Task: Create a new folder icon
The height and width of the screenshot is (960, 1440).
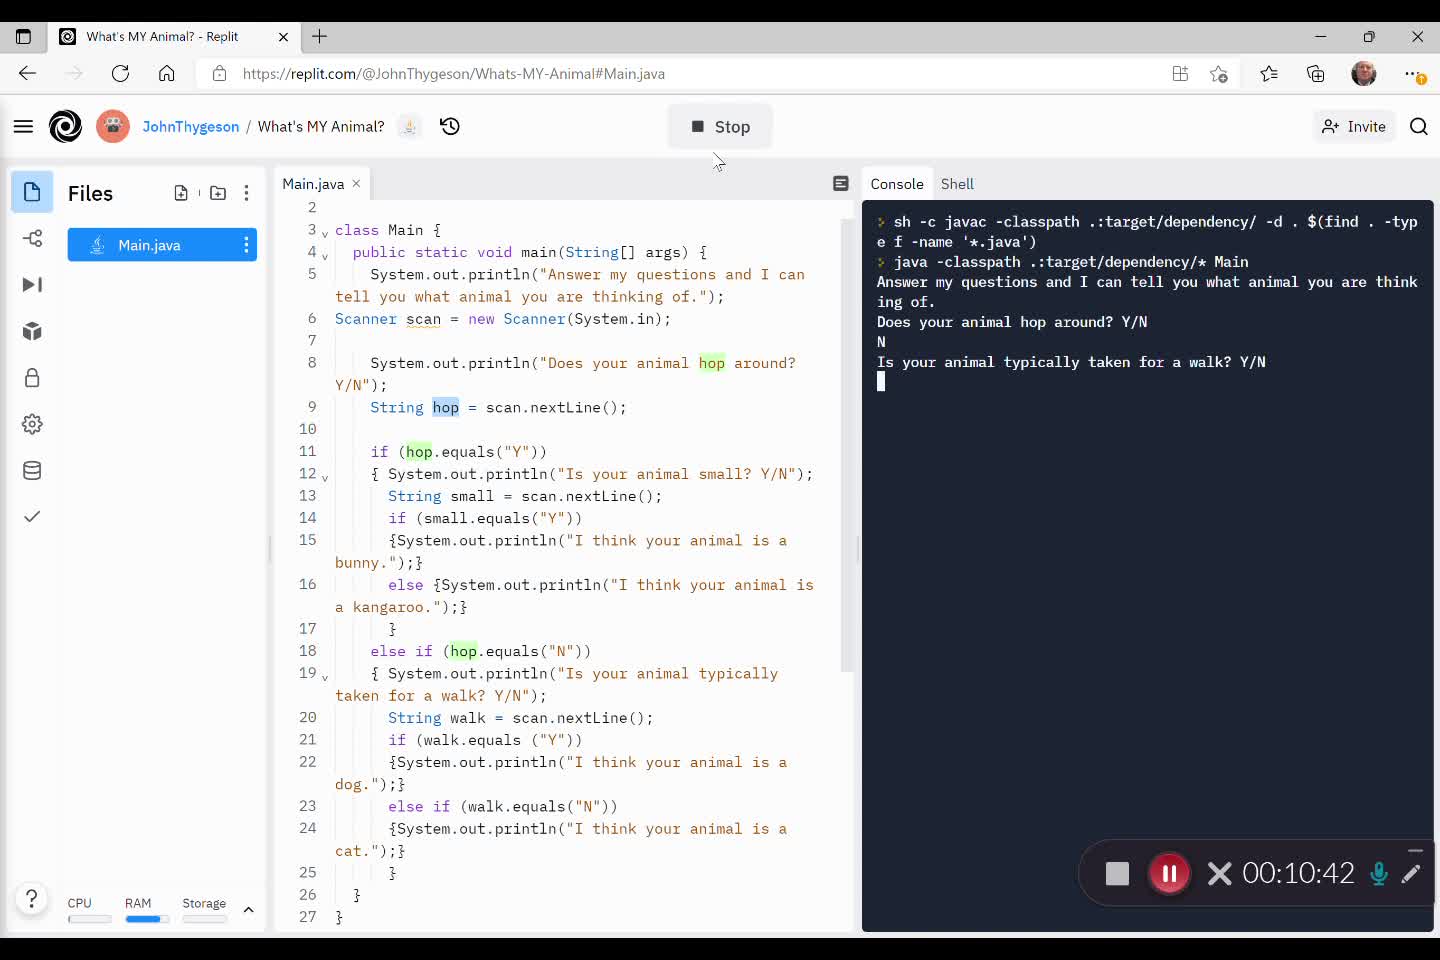Action: point(218,193)
